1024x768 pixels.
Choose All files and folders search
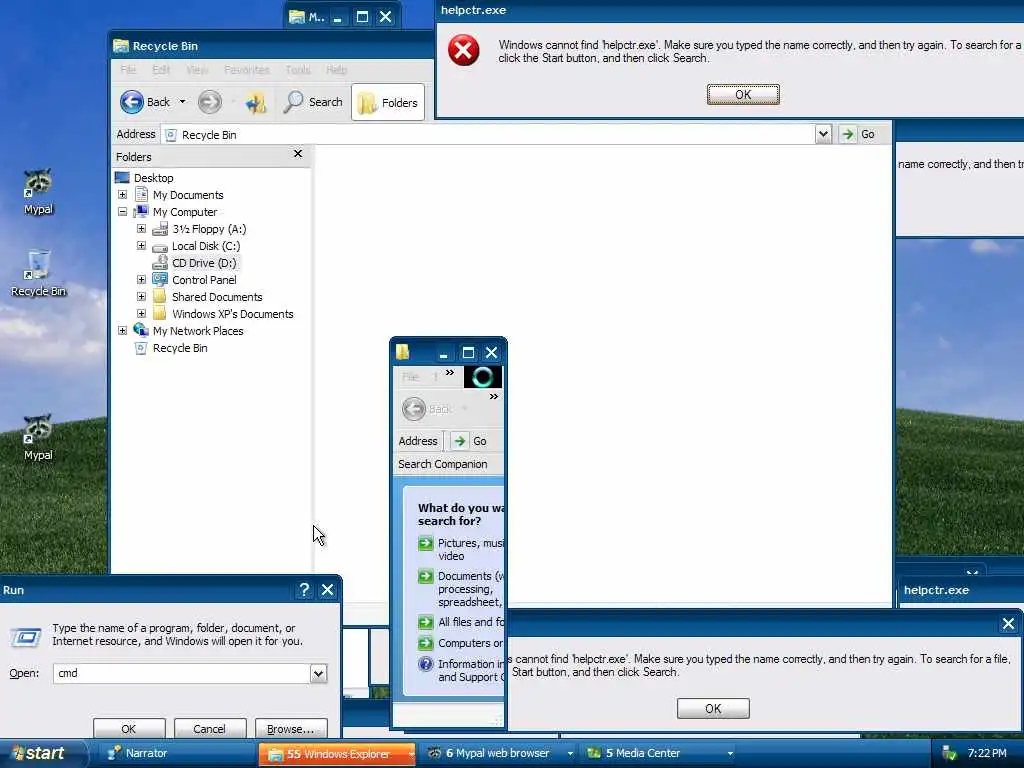[461, 622]
